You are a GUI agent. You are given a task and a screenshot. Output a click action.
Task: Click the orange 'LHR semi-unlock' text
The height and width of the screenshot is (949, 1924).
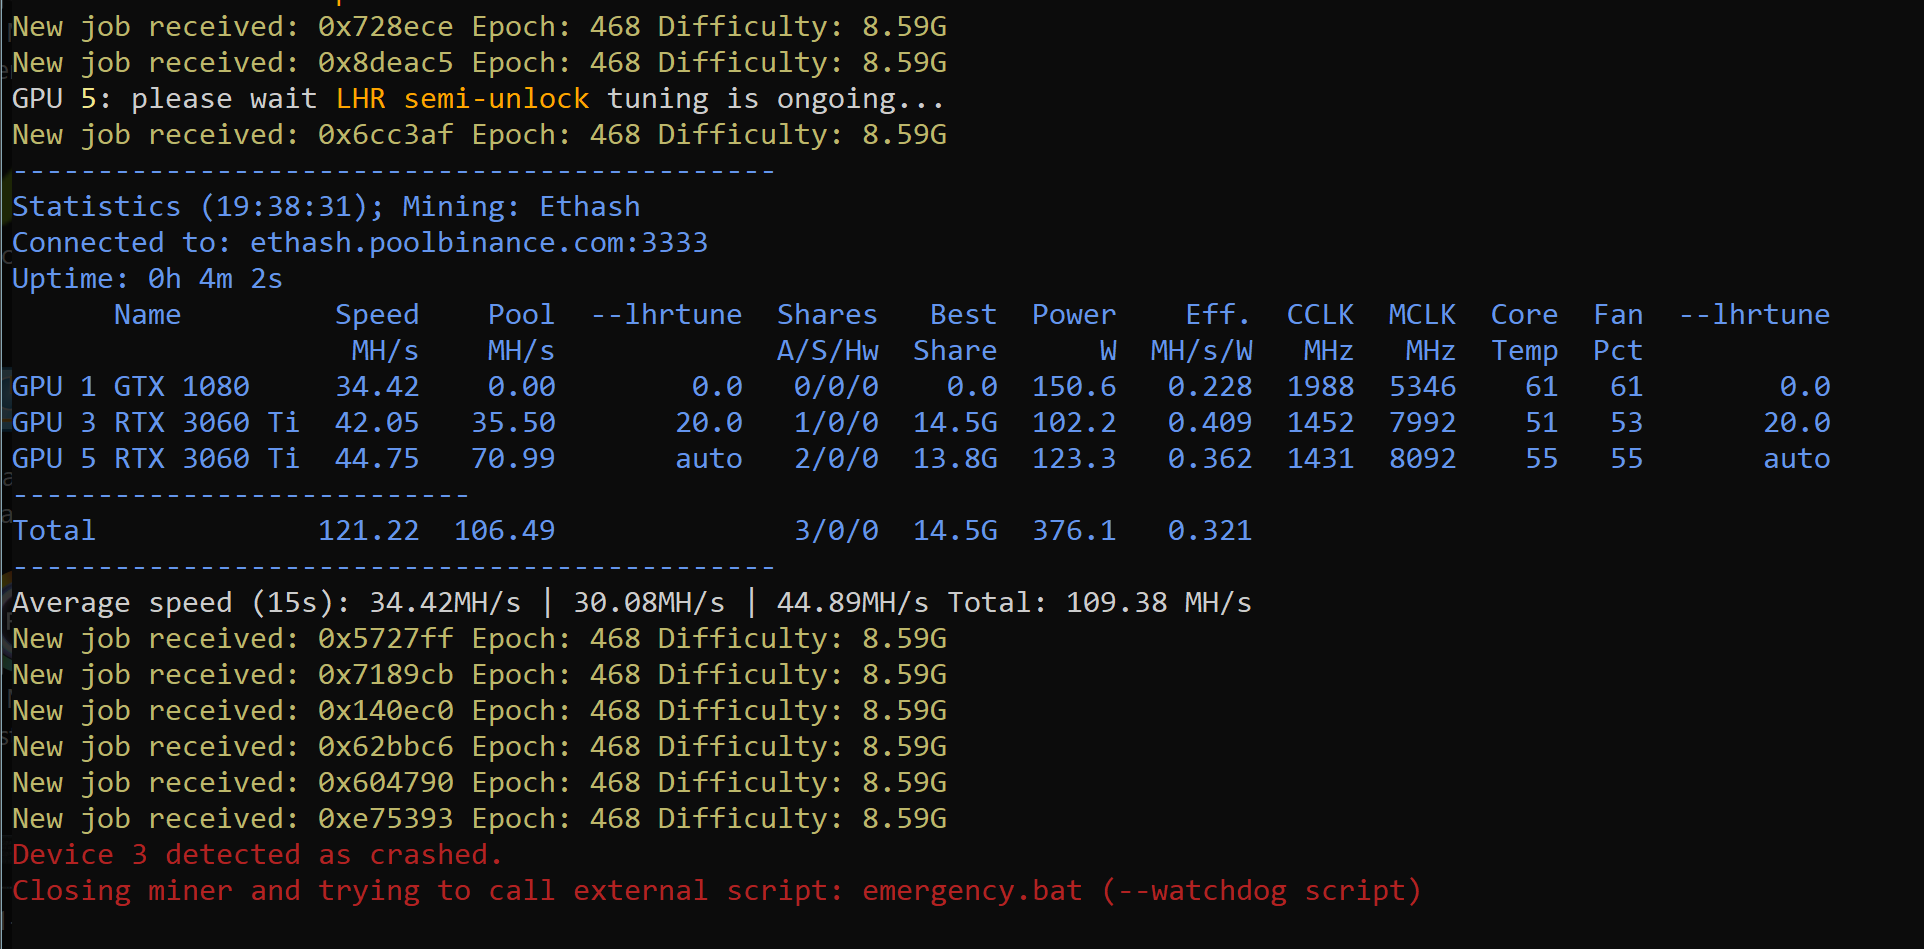point(462,99)
